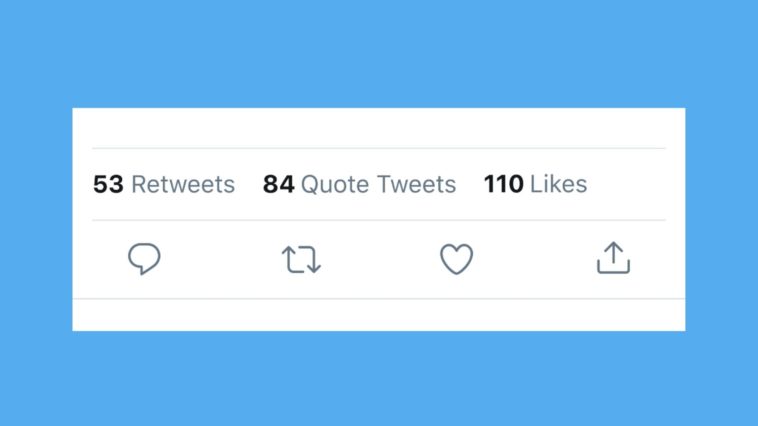Image resolution: width=758 pixels, height=426 pixels.
Task: Click the white space above the stats row
Action: (x=380, y=128)
